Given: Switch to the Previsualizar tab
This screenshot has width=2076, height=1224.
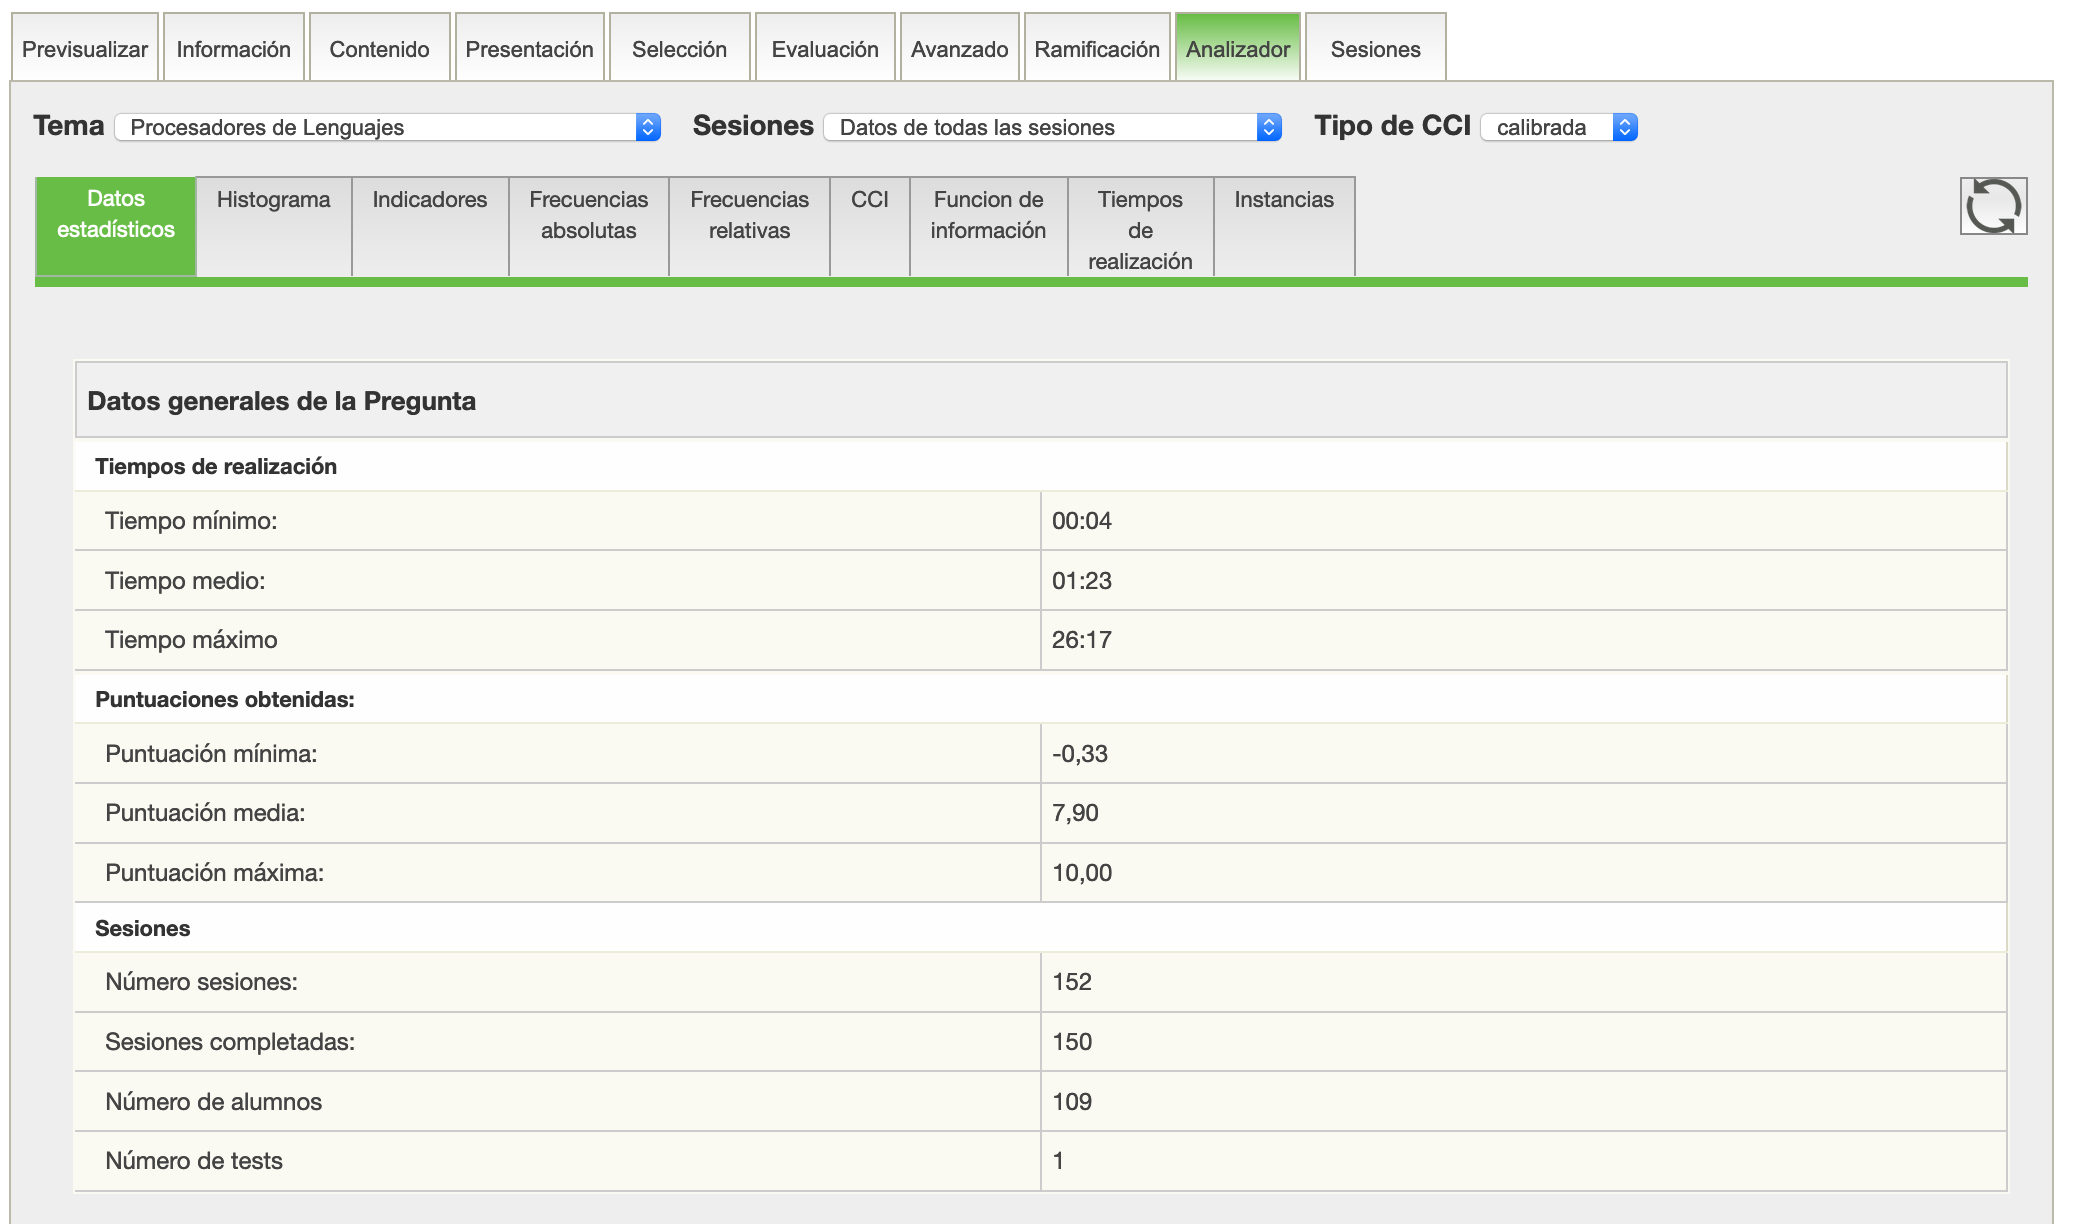Looking at the screenshot, I should (85, 49).
